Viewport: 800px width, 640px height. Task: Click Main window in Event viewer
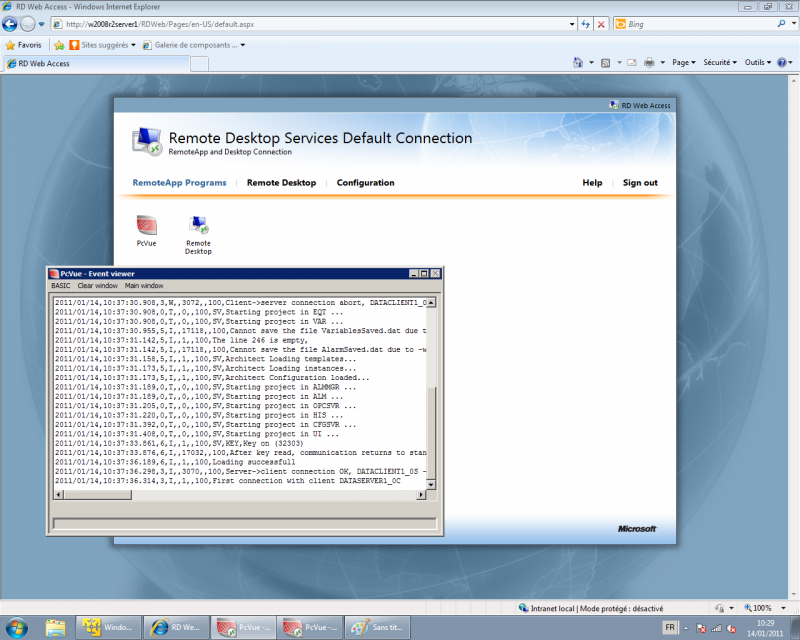click(x=144, y=286)
